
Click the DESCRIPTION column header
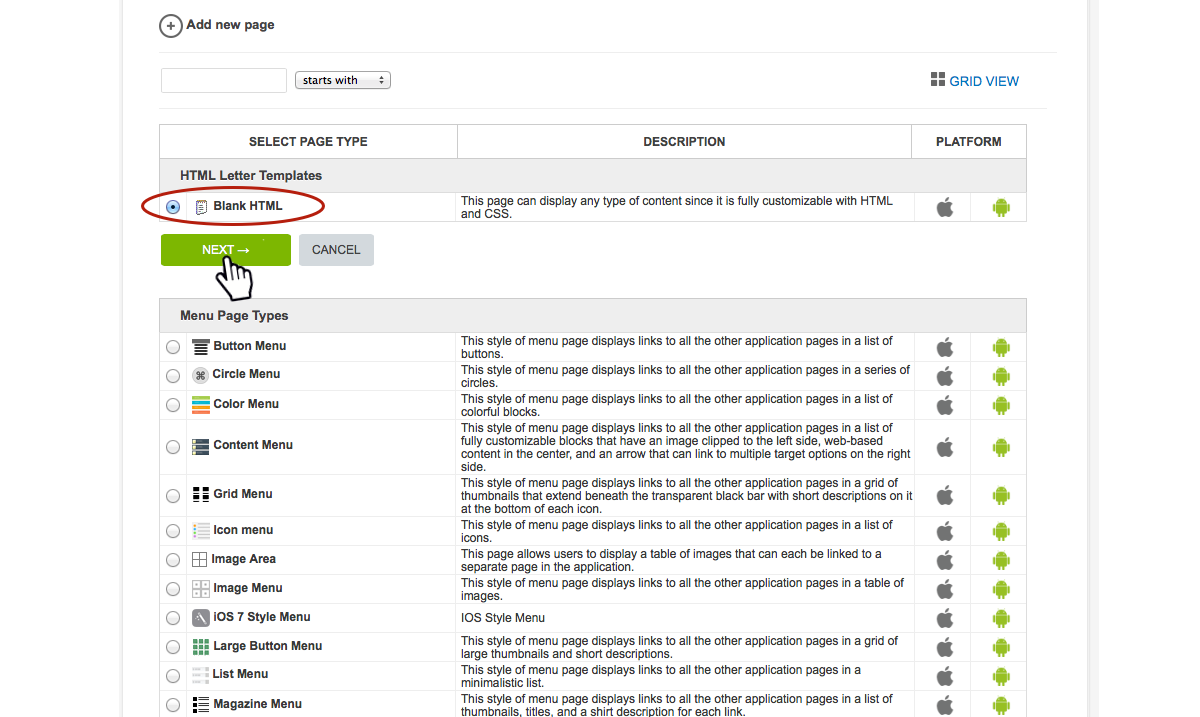coord(685,141)
